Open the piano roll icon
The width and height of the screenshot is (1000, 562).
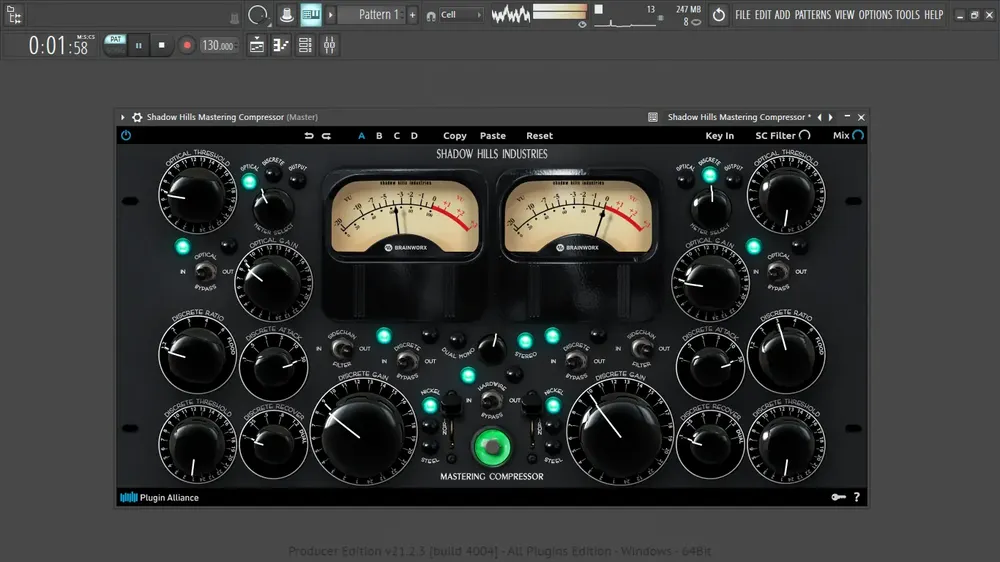click(x=281, y=45)
